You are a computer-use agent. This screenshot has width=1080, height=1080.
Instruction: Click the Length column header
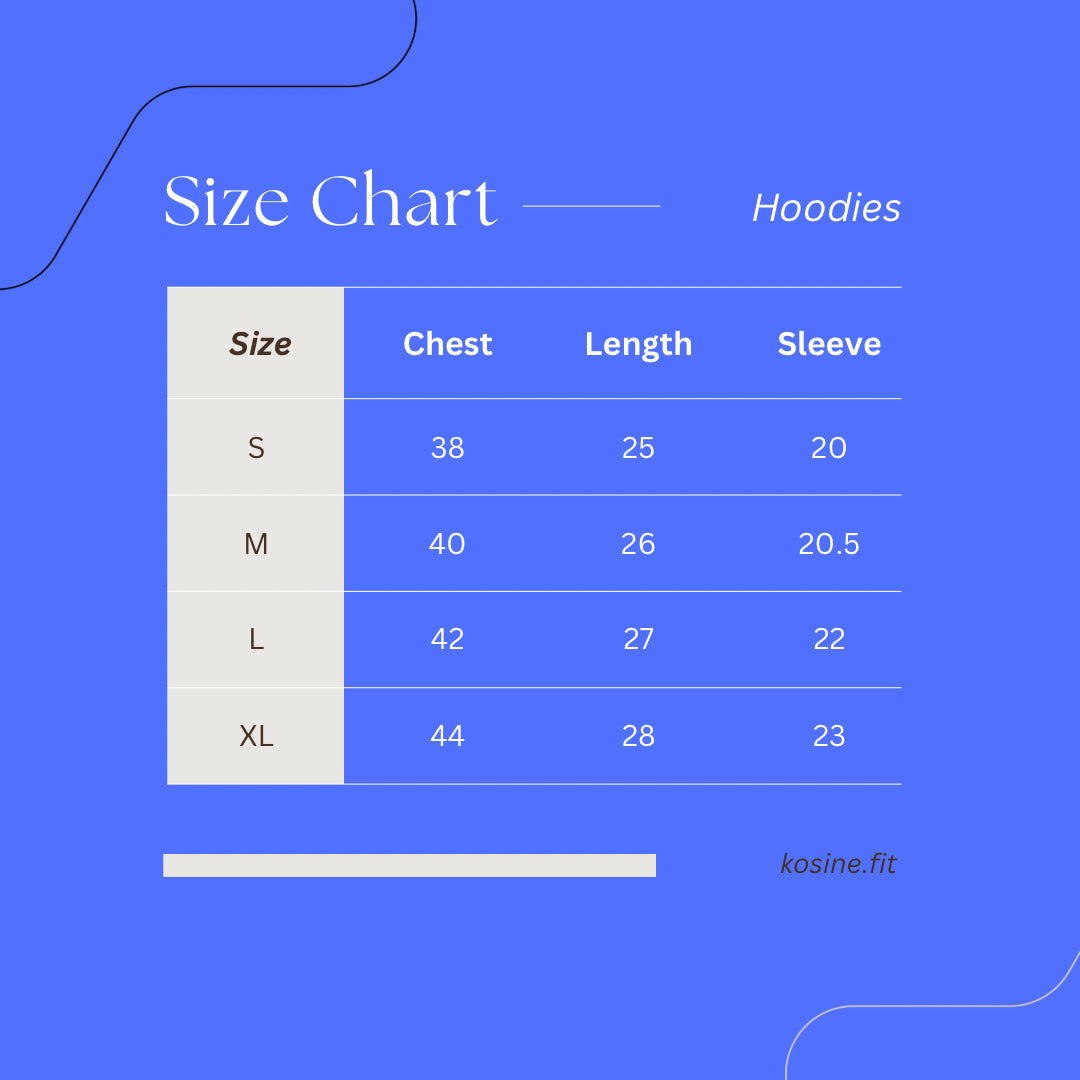tap(638, 344)
